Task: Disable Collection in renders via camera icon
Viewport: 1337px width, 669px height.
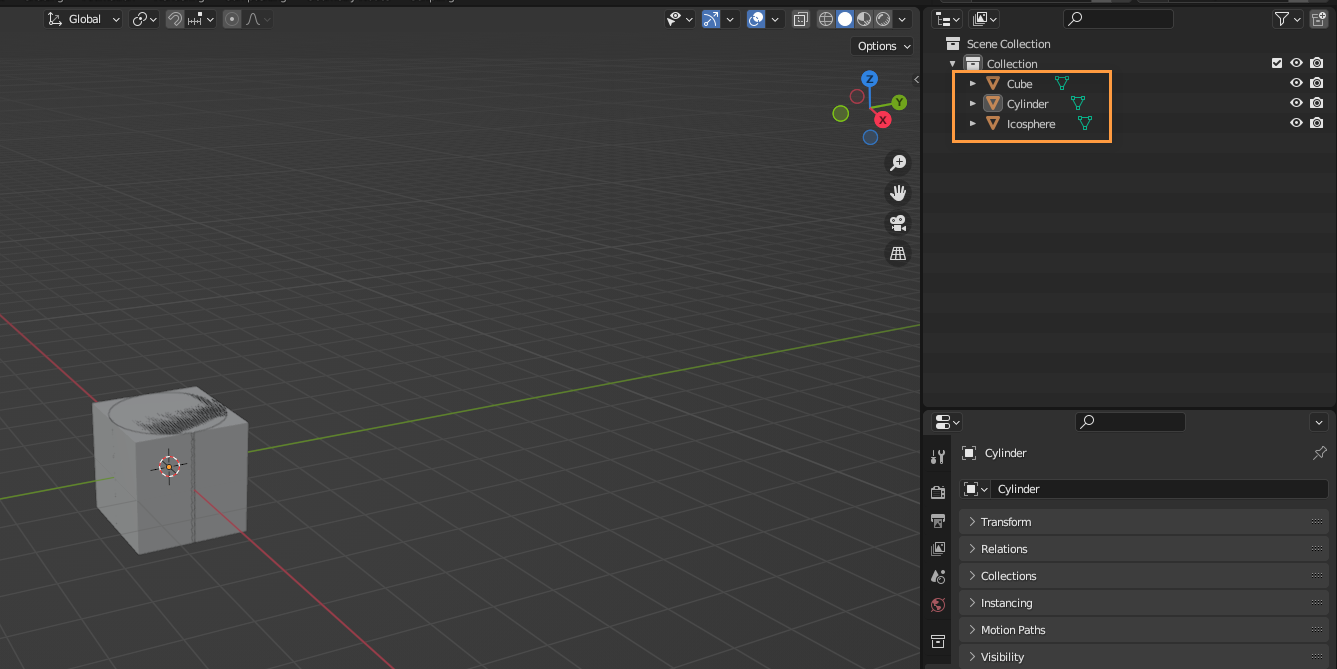Action: click(1317, 64)
